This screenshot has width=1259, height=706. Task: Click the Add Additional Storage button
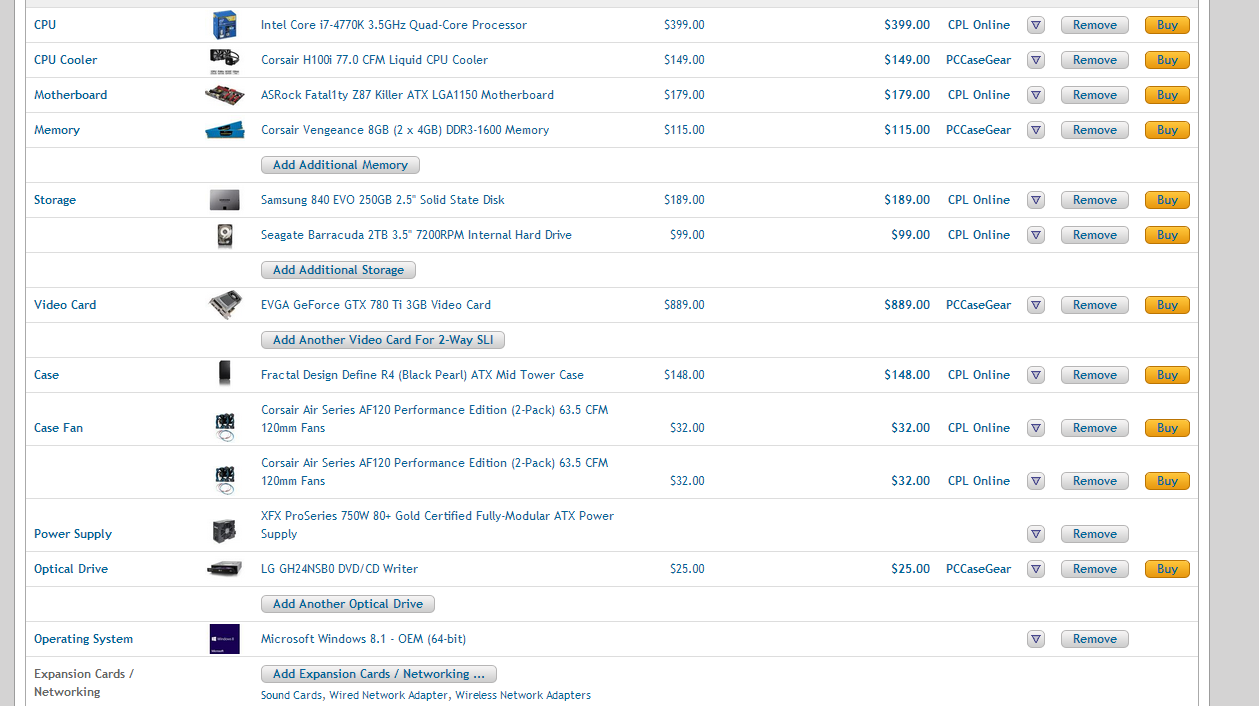coord(338,270)
